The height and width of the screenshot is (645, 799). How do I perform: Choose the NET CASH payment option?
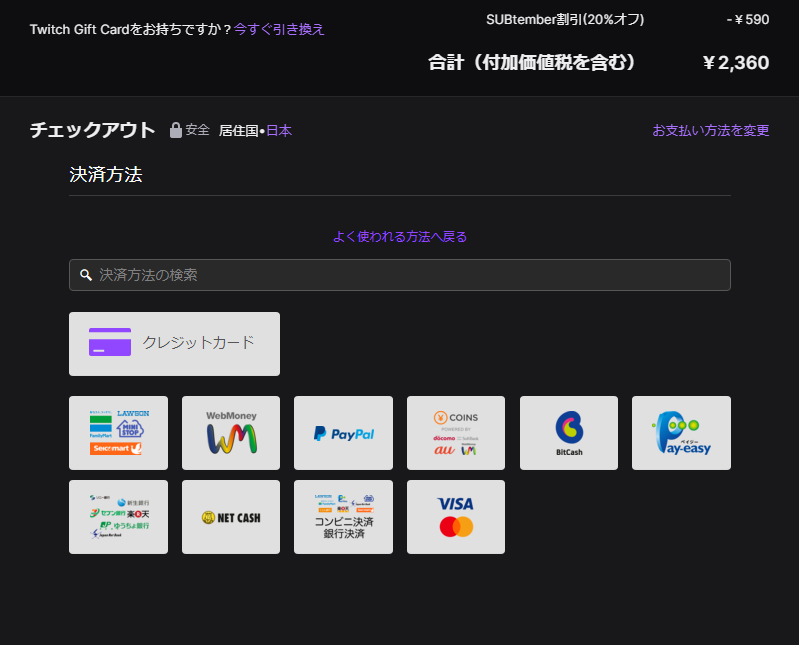[x=231, y=517]
